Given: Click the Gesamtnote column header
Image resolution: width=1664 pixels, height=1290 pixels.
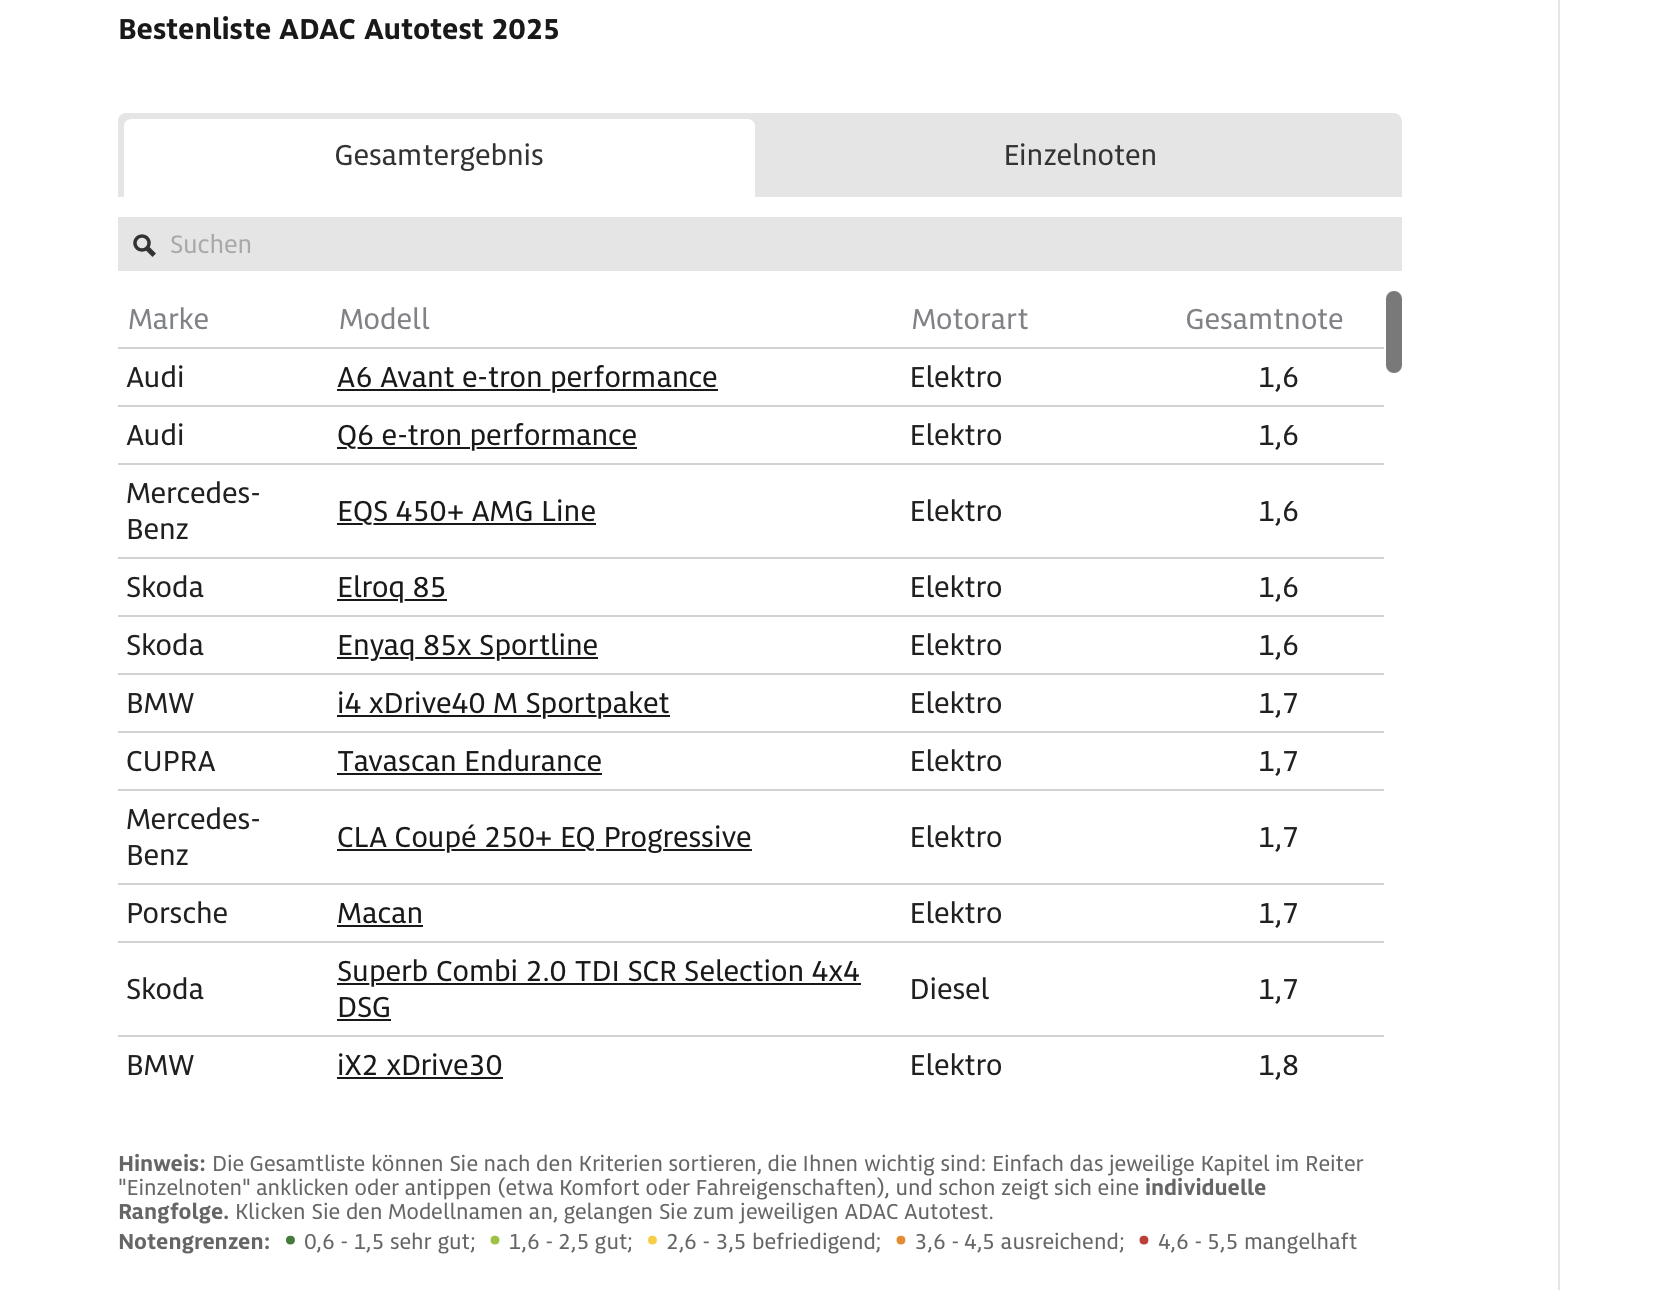Looking at the screenshot, I should click(1264, 320).
